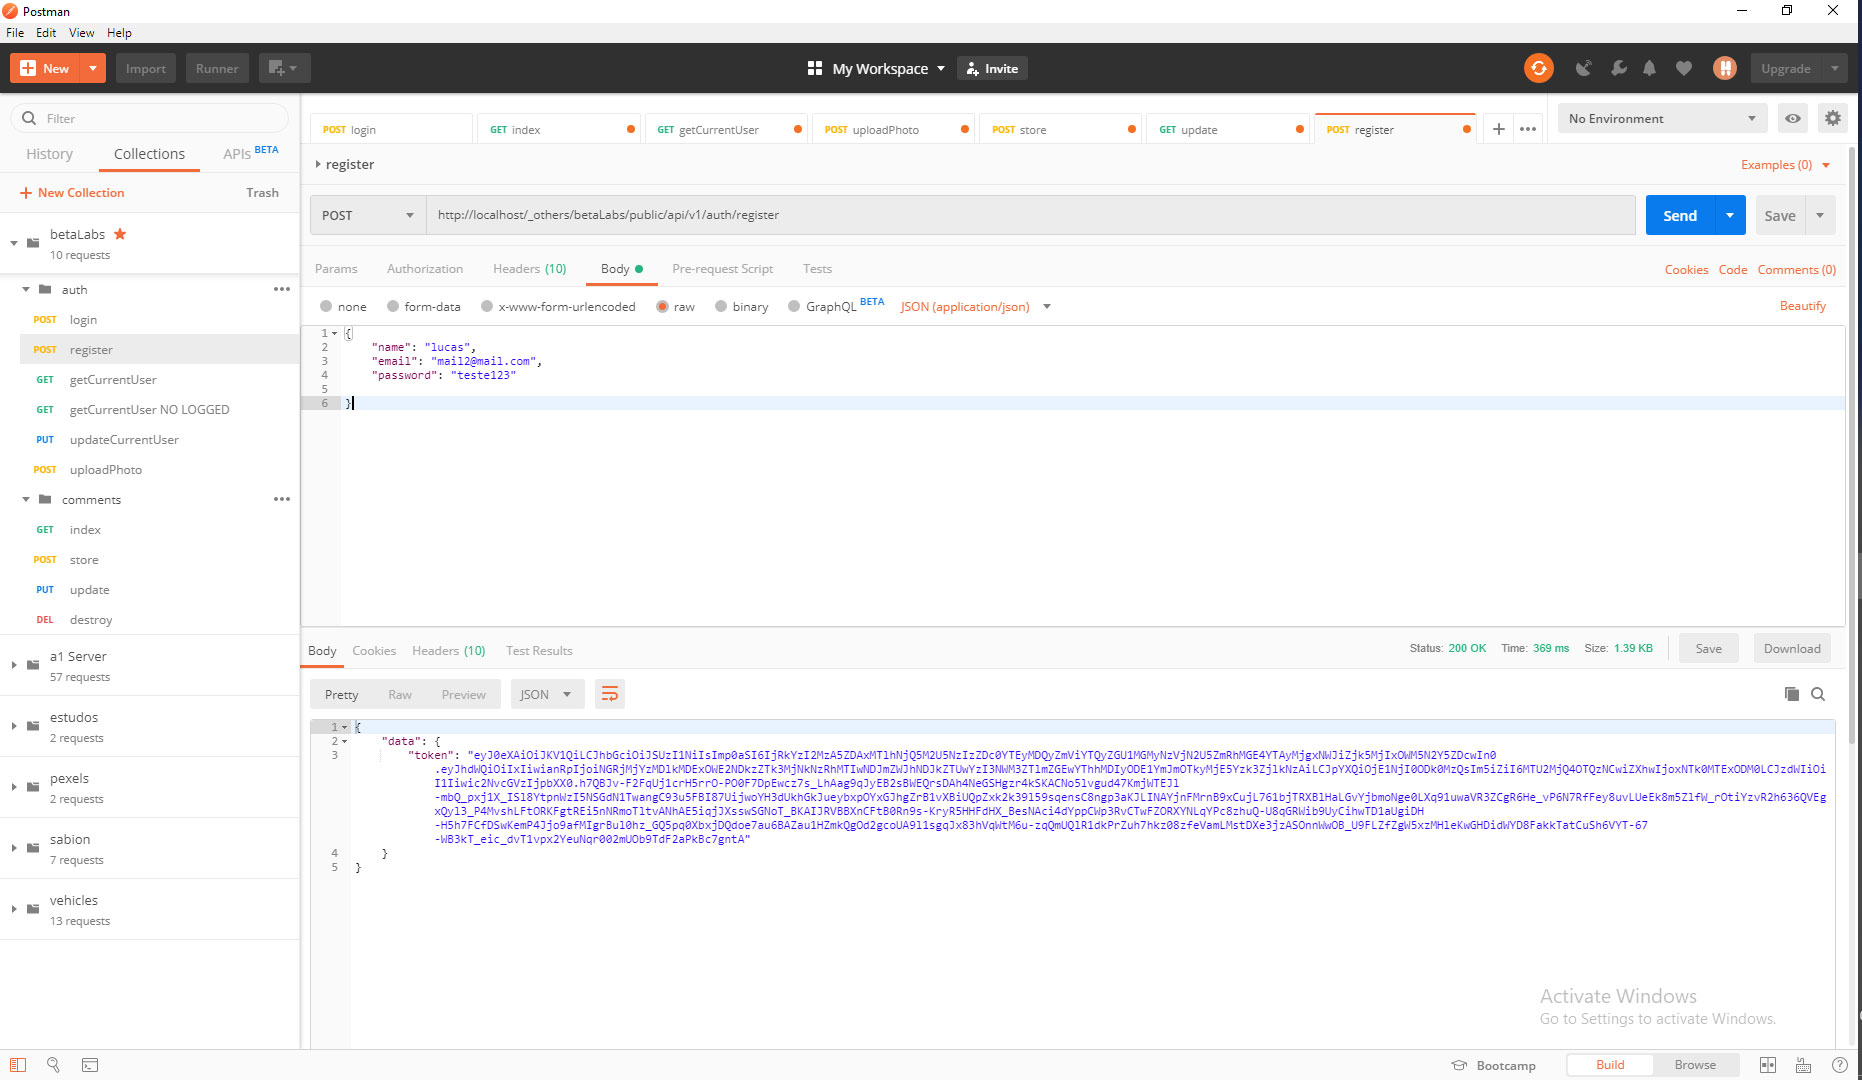Add a new request tab

click(x=1498, y=129)
